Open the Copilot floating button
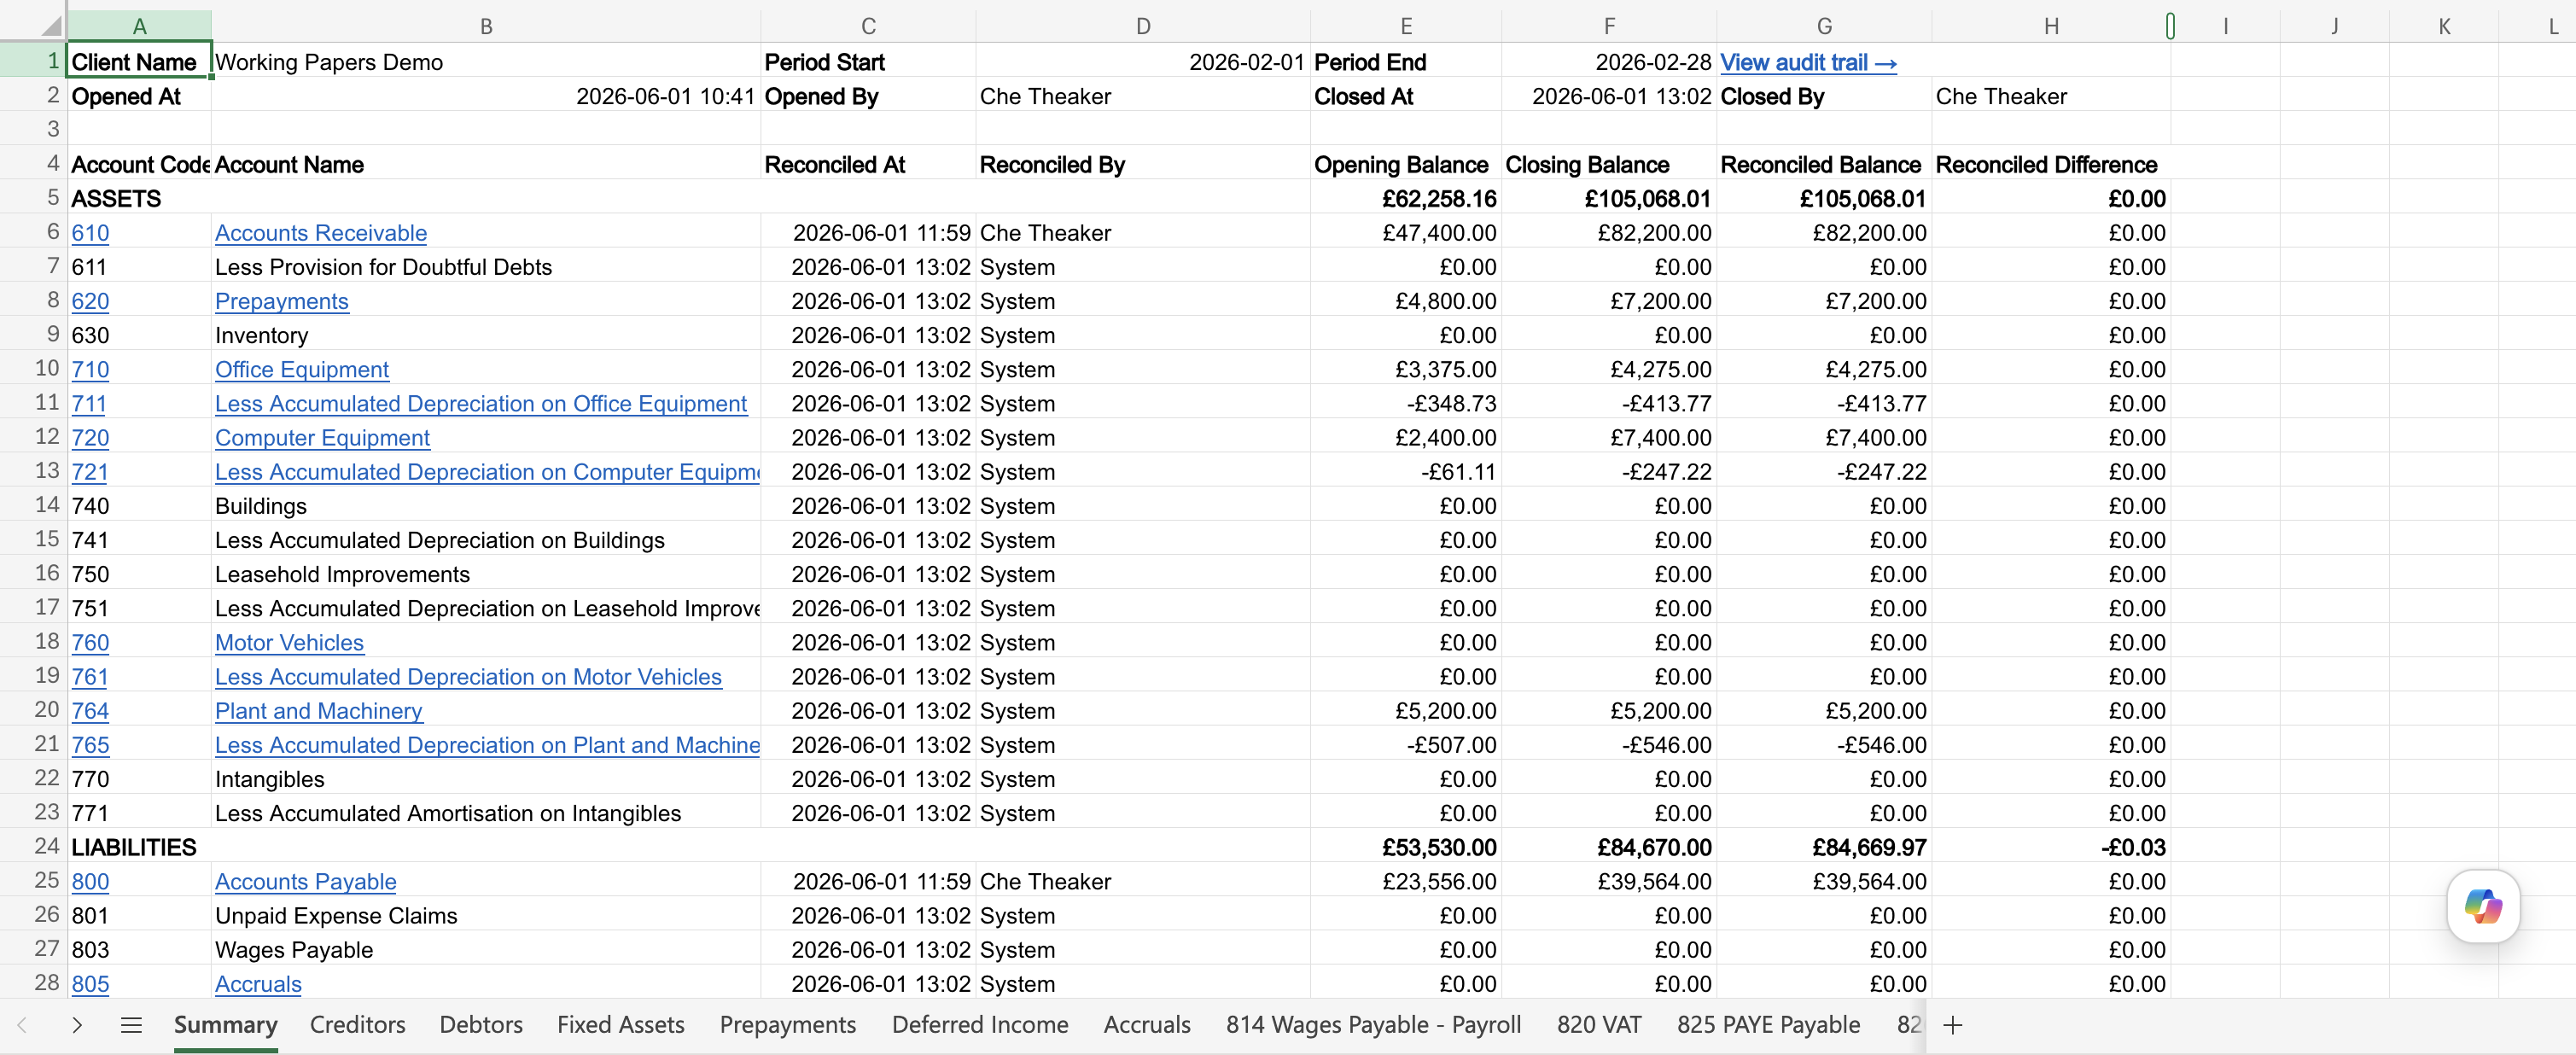This screenshot has width=2576, height=1055. [x=2482, y=906]
